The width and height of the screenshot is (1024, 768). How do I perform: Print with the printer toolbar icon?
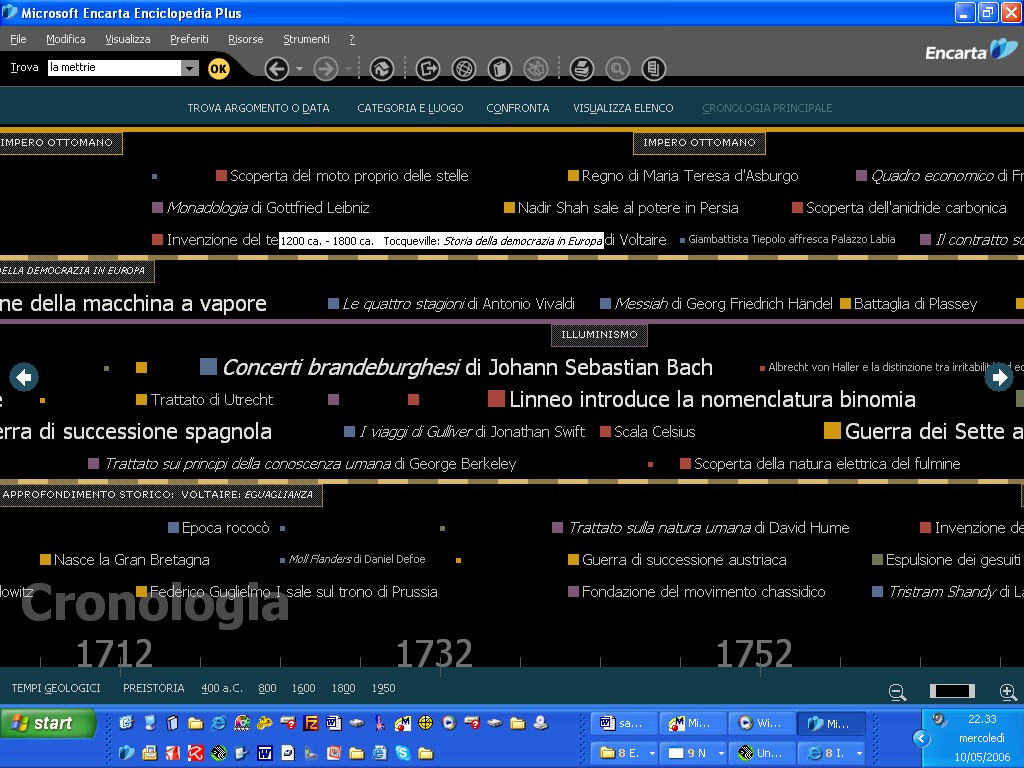coord(581,69)
